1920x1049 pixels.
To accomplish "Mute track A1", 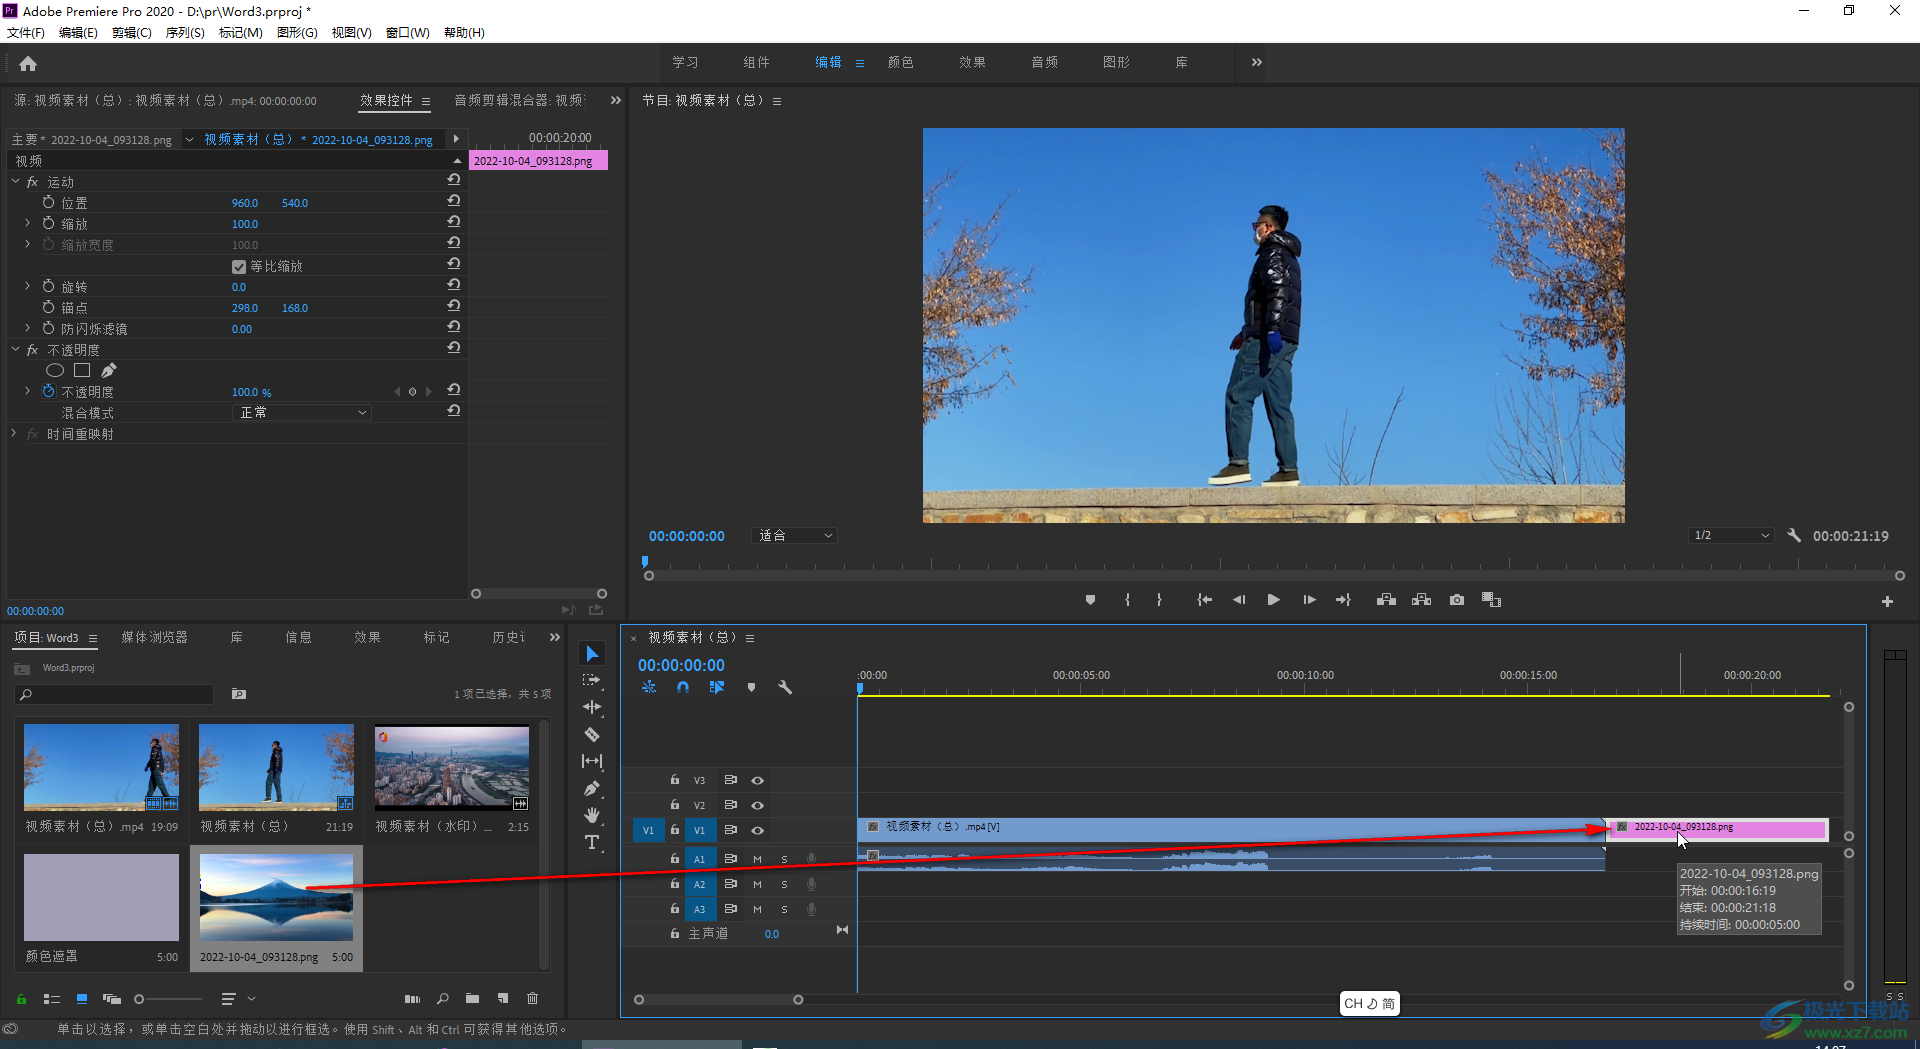I will coord(757,859).
